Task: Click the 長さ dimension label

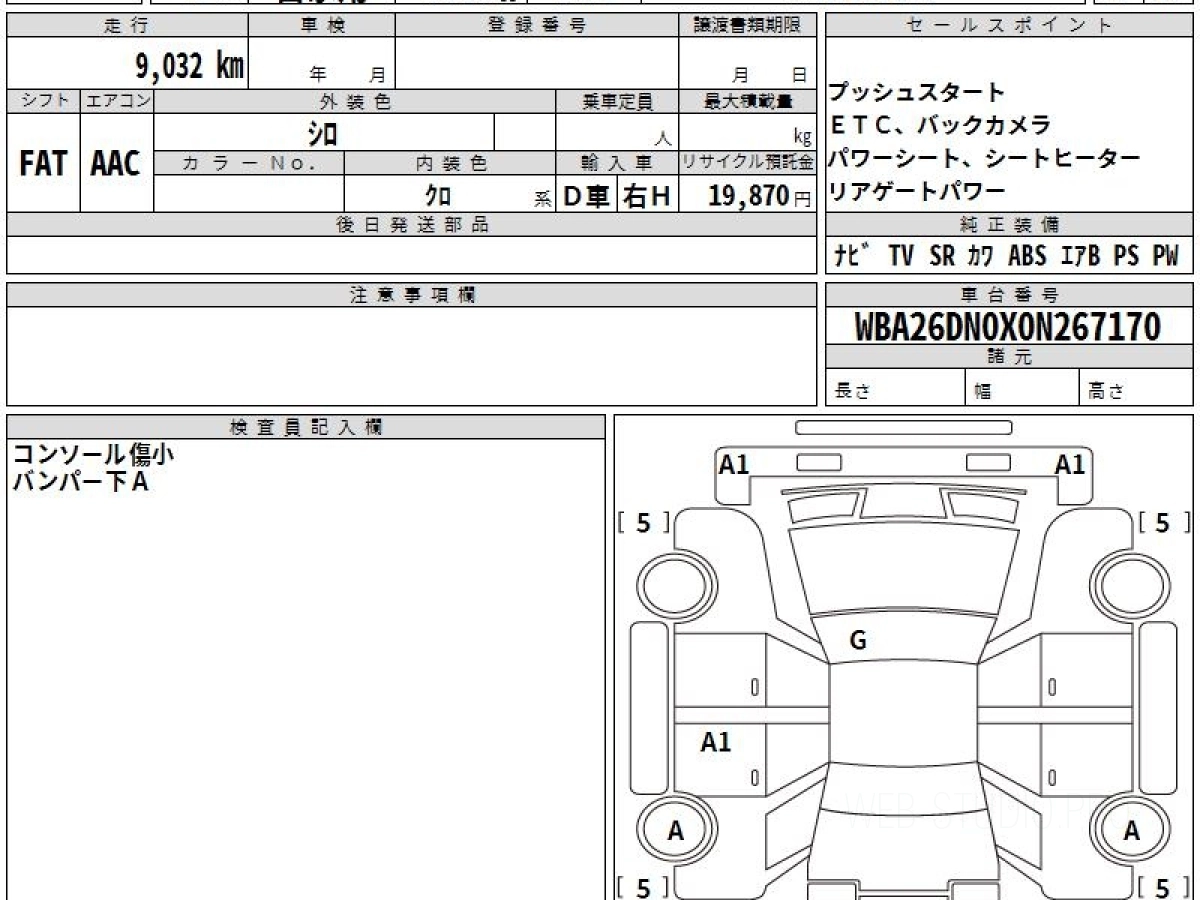Action: pyautogui.click(x=851, y=392)
